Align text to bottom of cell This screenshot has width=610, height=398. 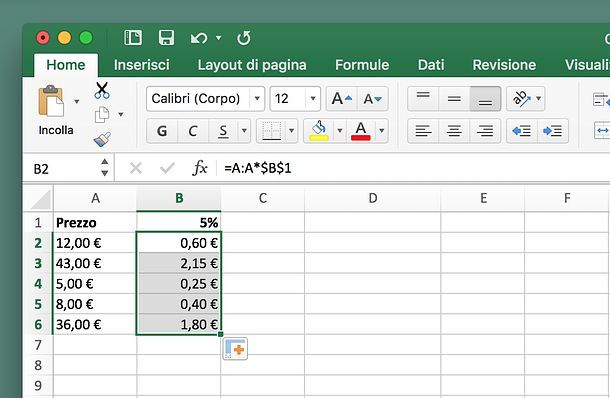coord(485,99)
